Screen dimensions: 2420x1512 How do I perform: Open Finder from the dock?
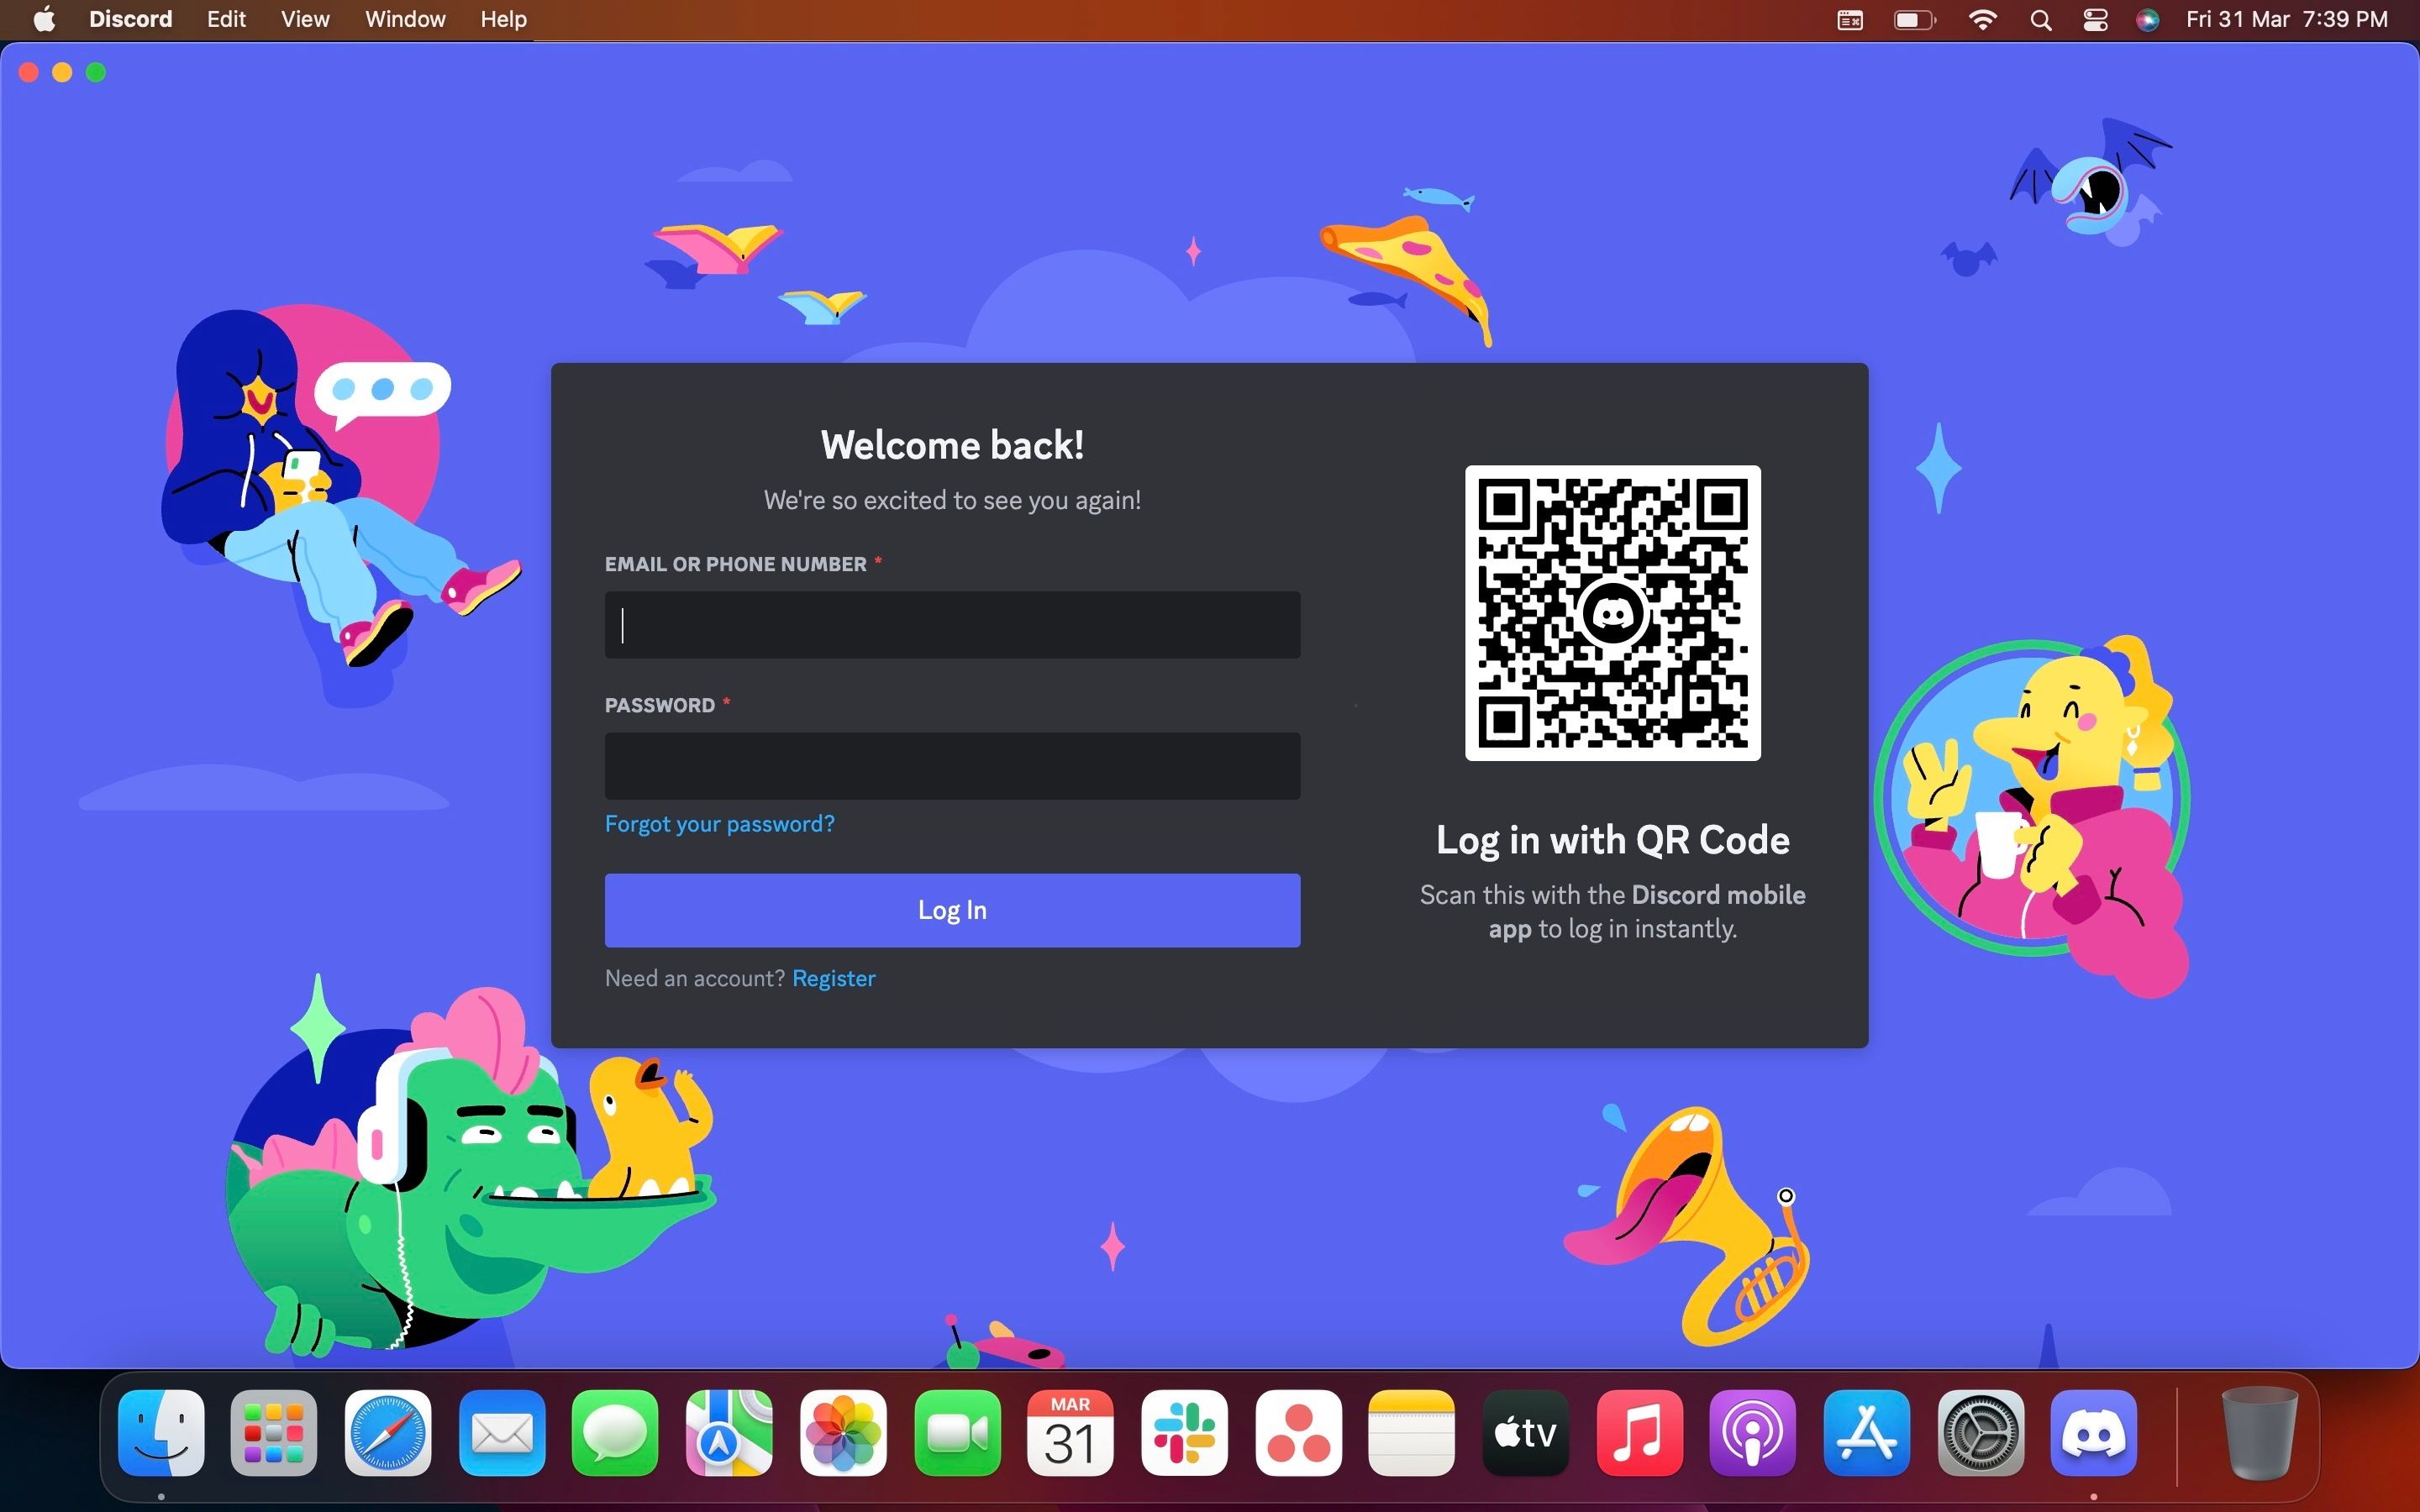tap(161, 1432)
